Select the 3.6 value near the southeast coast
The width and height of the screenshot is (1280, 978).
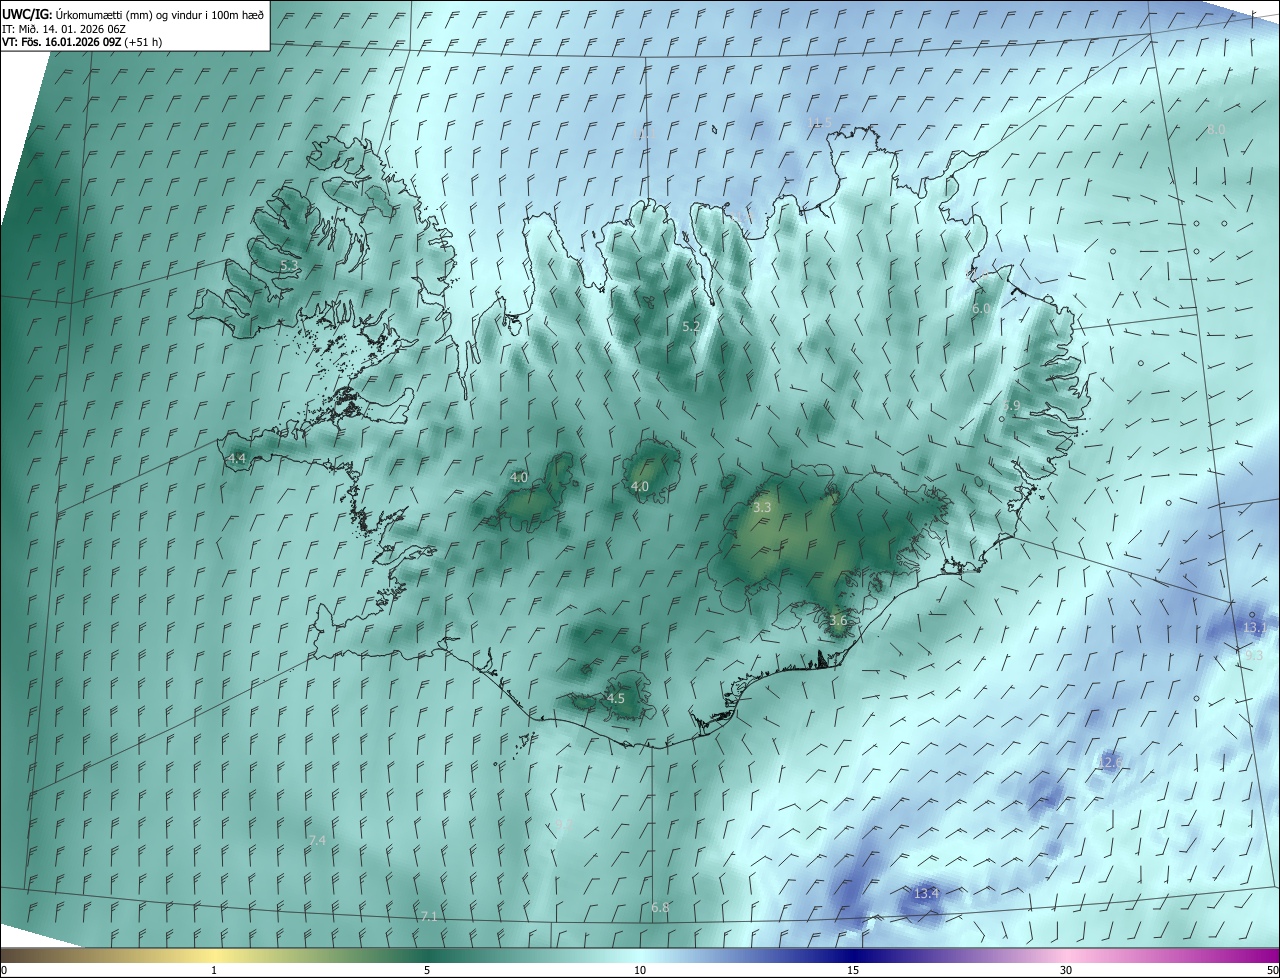pyautogui.click(x=838, y=621)
